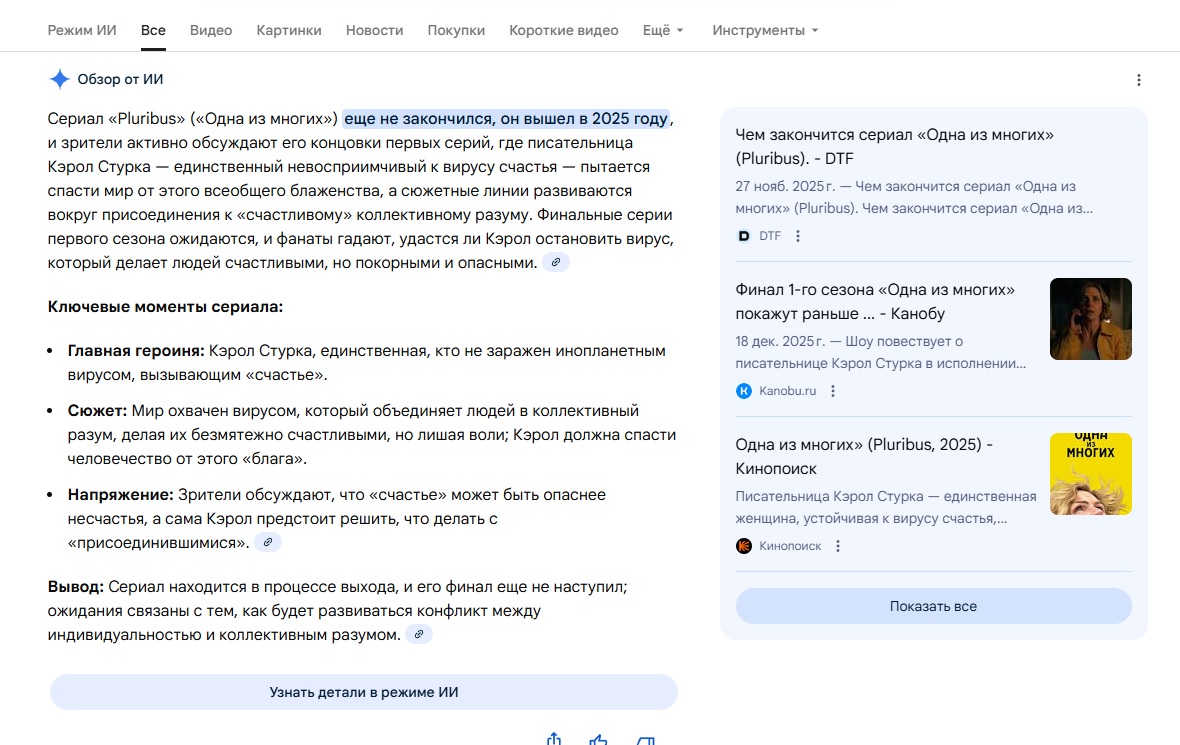Click the yellow Кинопоиск poster thumbnail
This screenshot has height=745, width=1180.
coord(1090,474)
